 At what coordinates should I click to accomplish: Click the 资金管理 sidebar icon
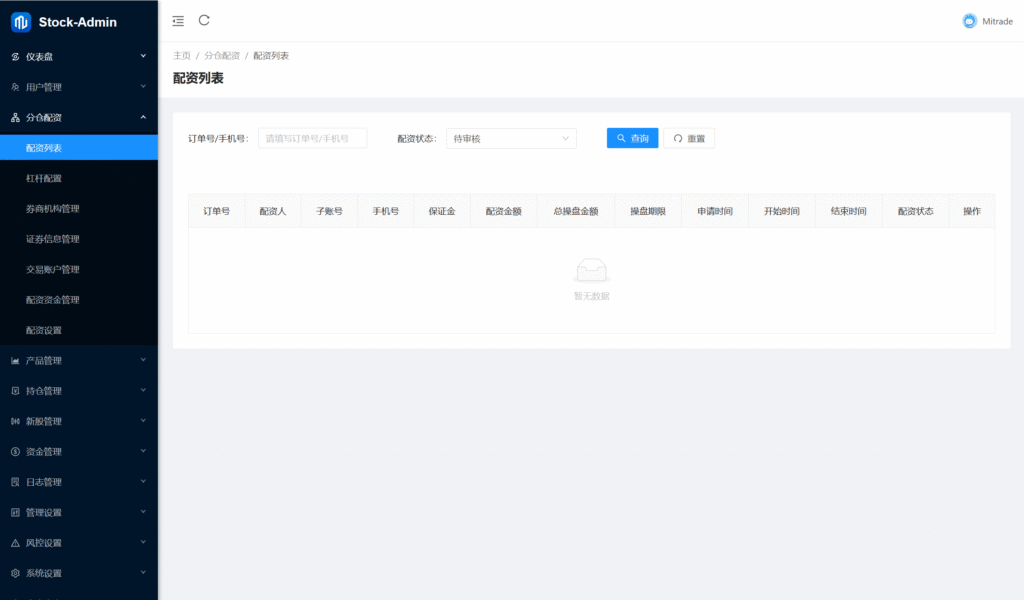click(x=15, y=452)
